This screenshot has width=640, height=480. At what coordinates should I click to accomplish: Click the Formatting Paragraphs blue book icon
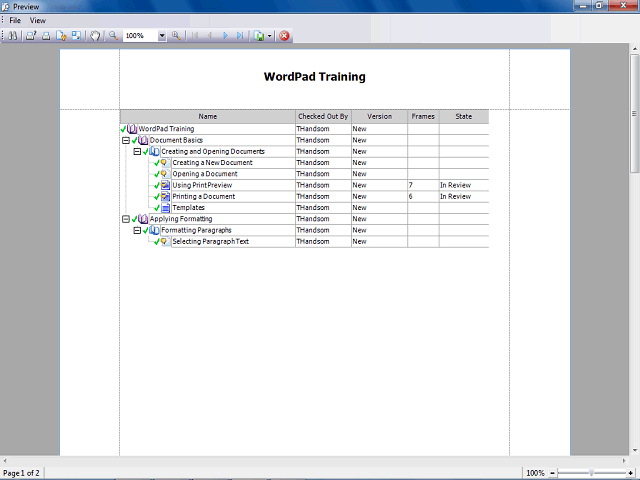[x=154, y=231]
